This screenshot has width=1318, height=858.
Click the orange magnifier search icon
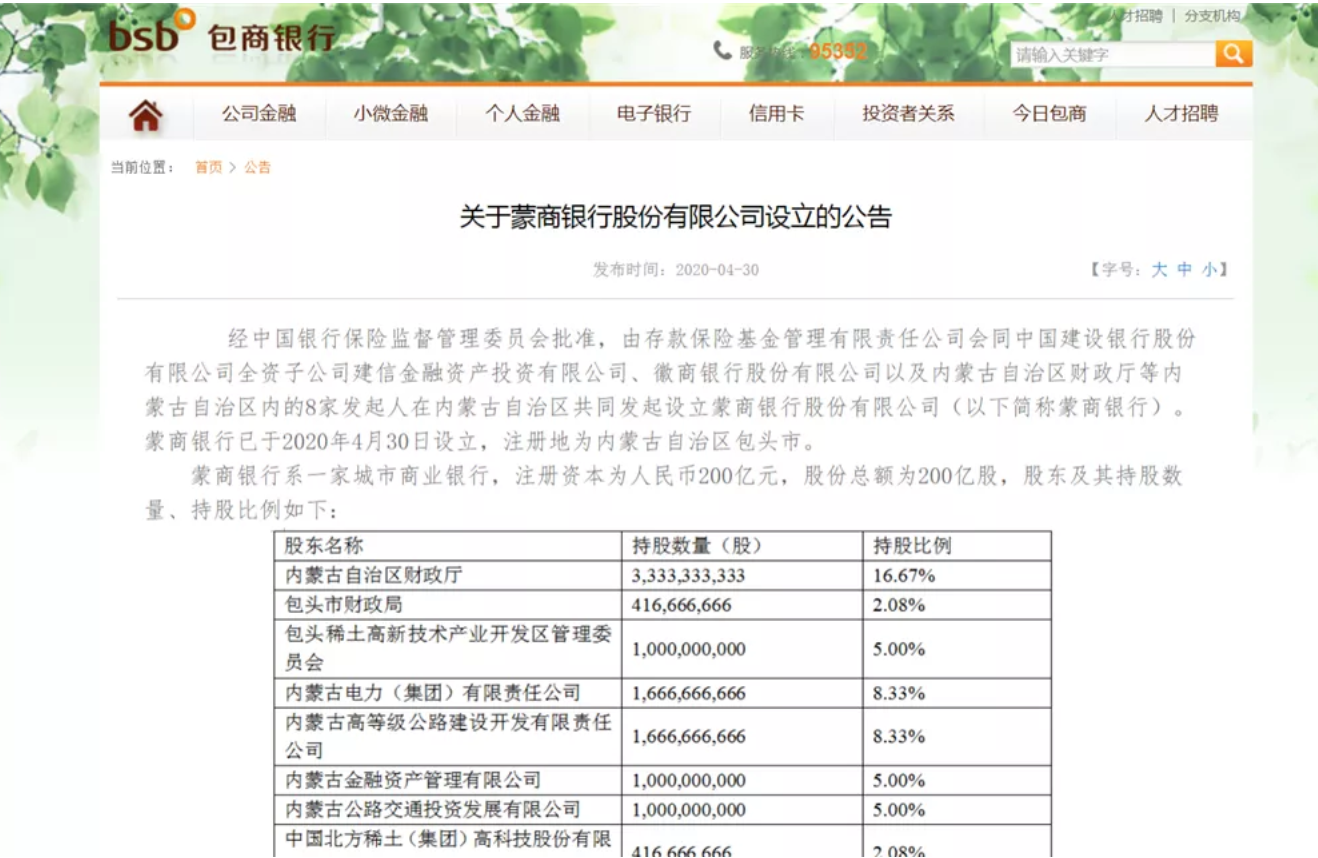click(x=1232, y=52)
